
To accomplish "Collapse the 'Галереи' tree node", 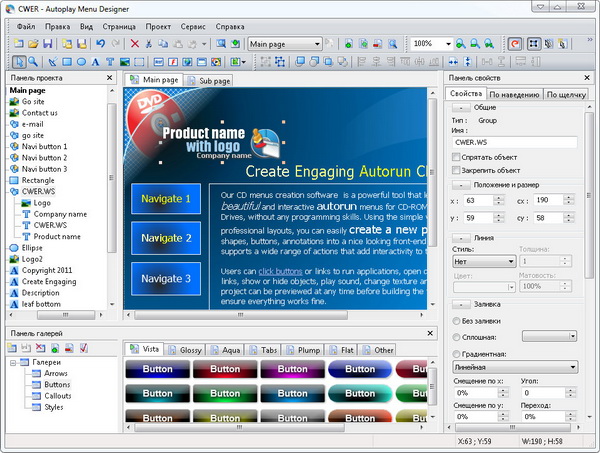I will pos(13,362).
